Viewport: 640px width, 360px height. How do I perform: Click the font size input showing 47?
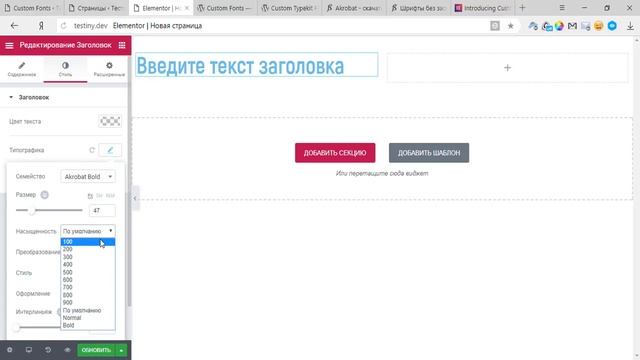click(102, 211)
